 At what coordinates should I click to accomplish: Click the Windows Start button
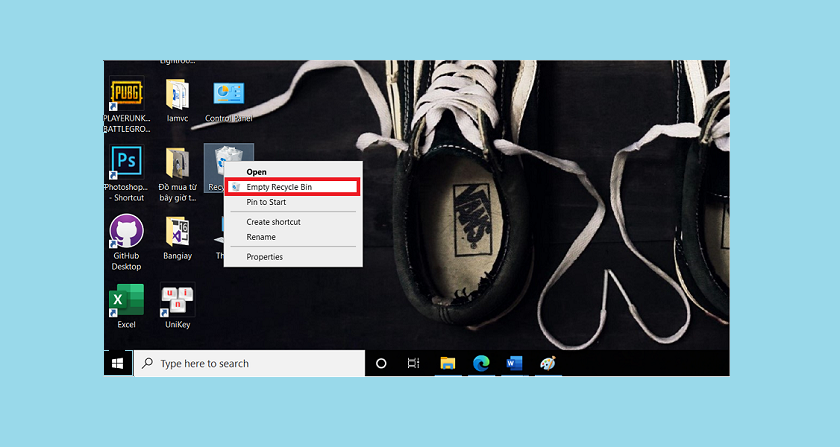pos(117,364)
